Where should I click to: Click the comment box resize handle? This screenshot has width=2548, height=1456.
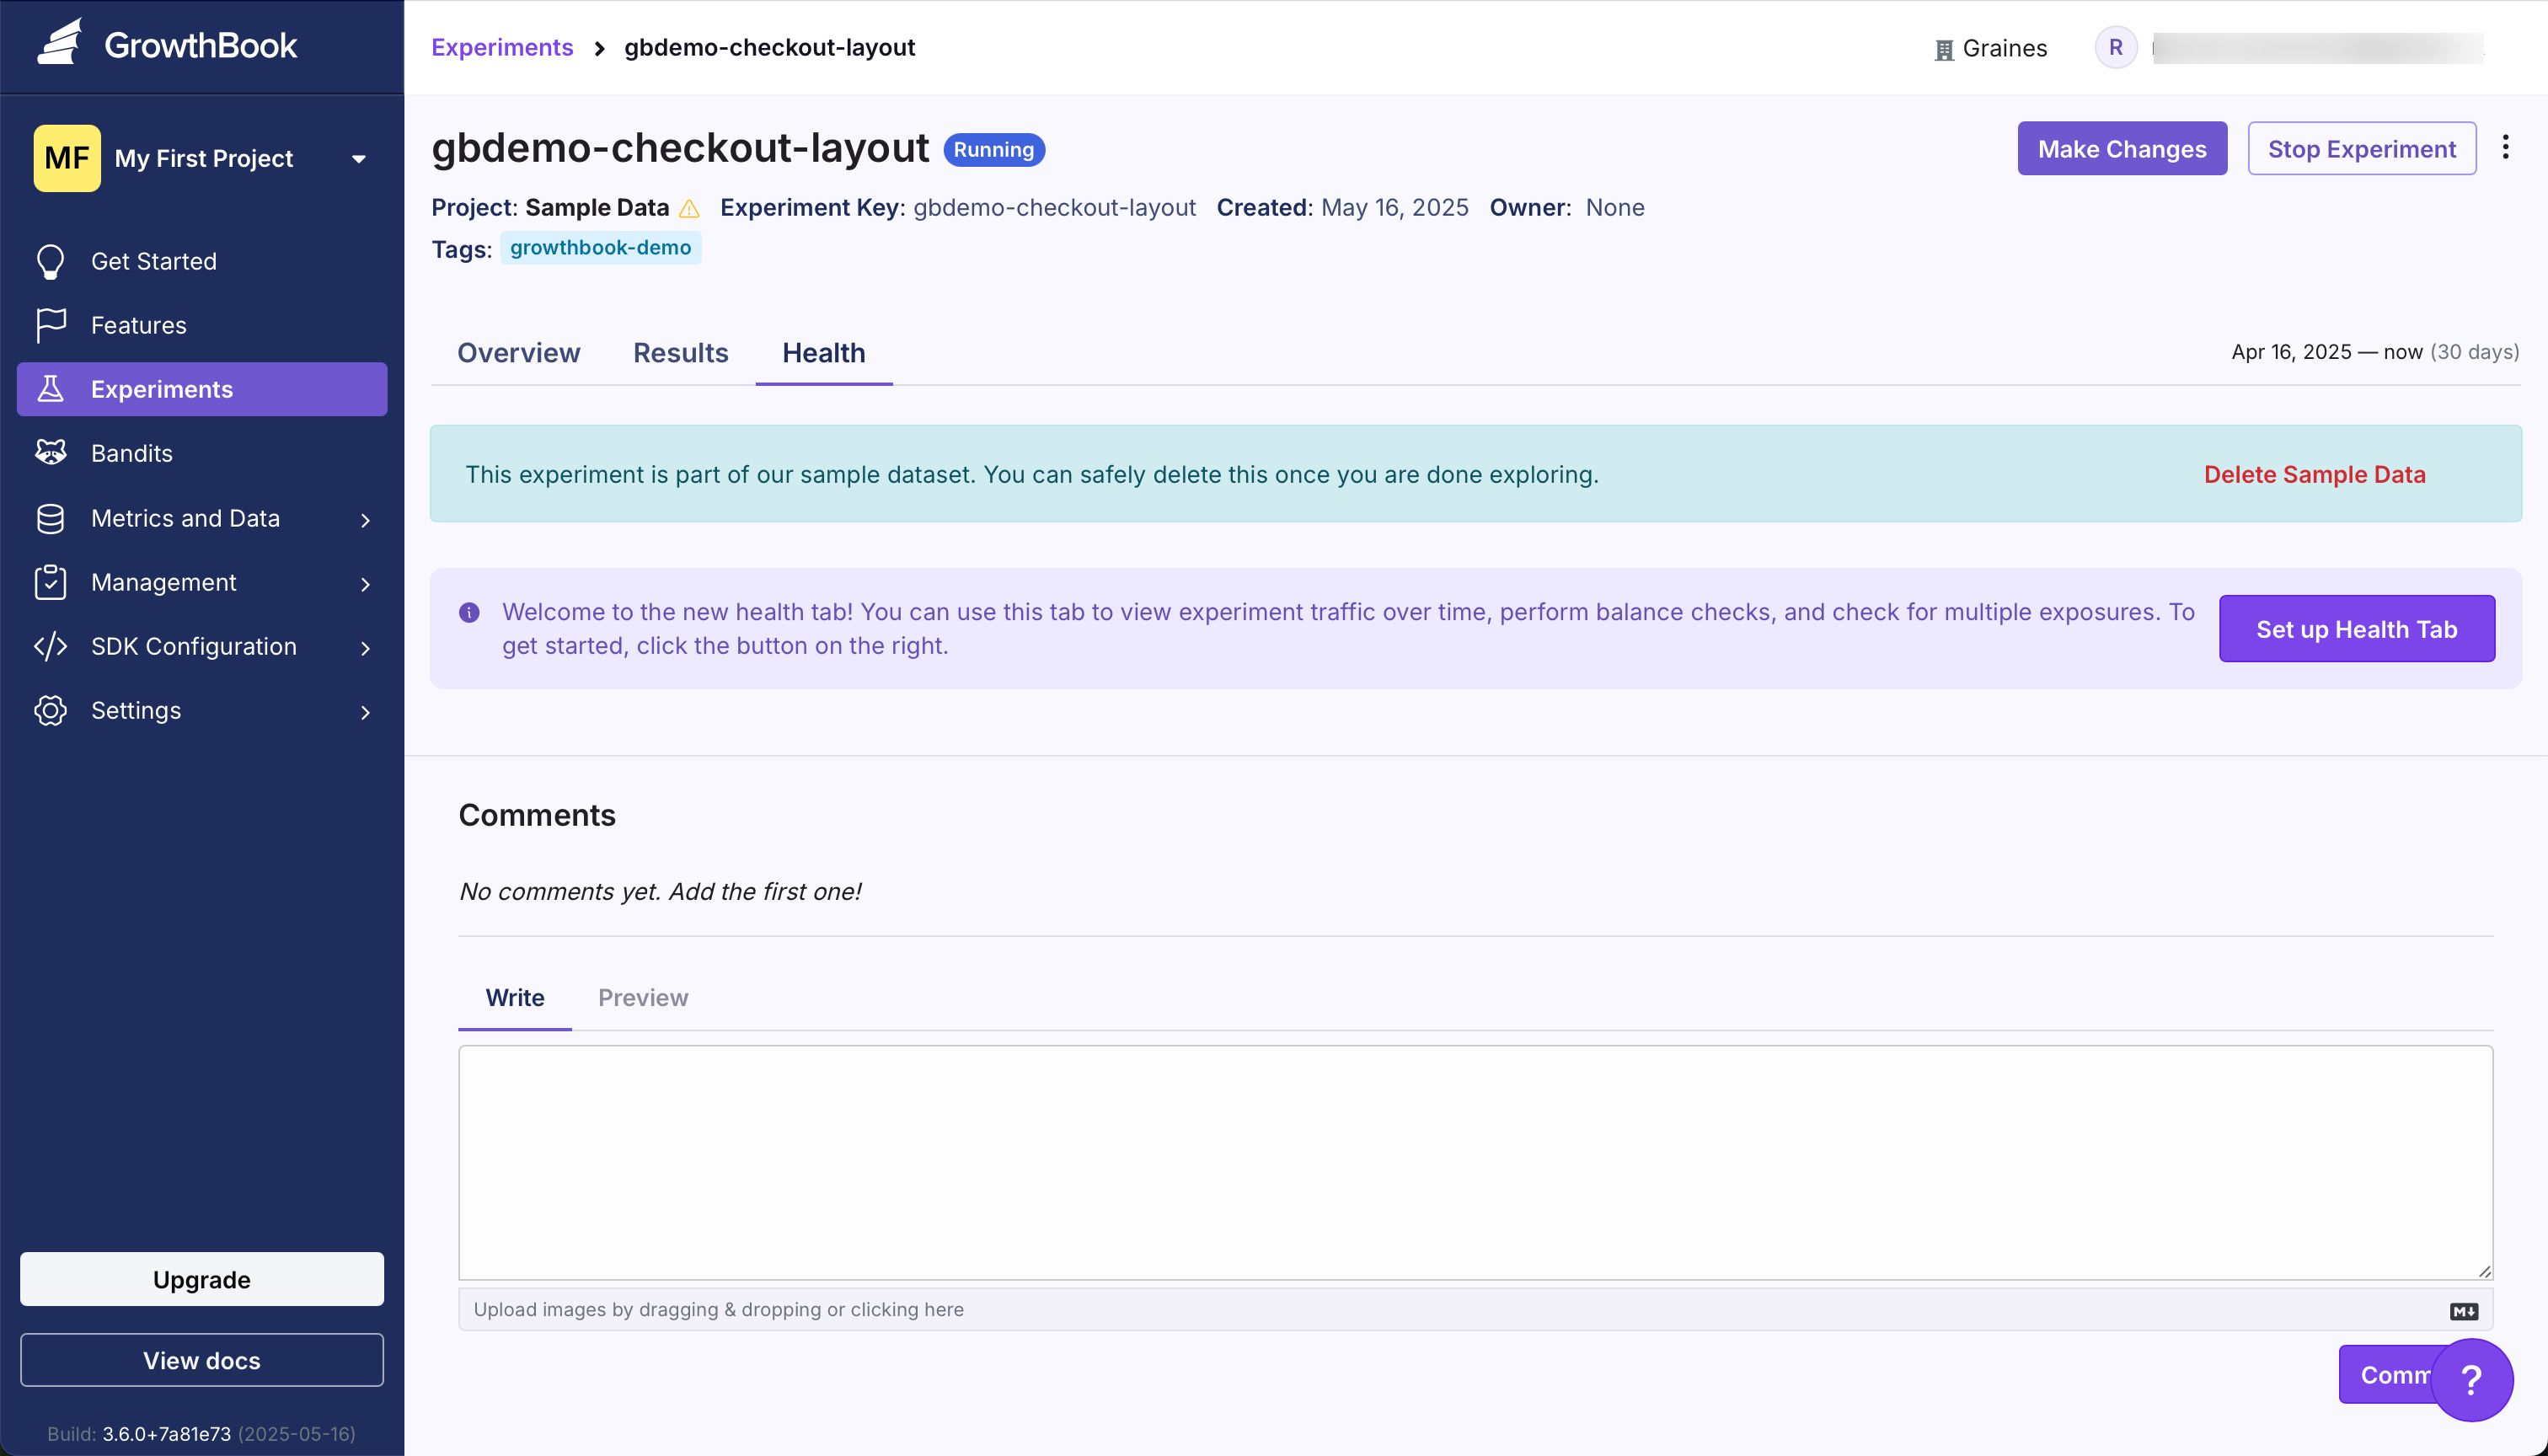click(x=2484, y=1271)
